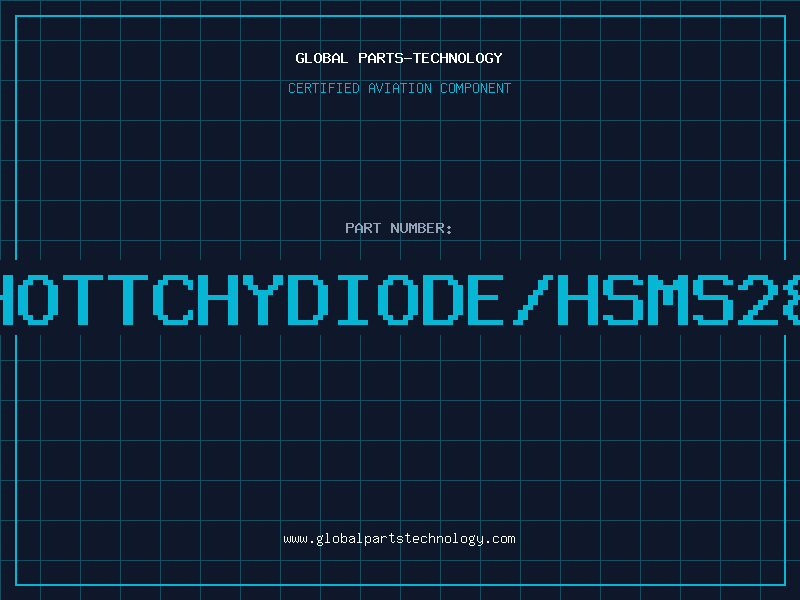Select the GLOBAL PARTS-TECHNOLOGY heading text
Viewport: 800px width, 600px height.
pyautogui.click(x=399, y=58)
